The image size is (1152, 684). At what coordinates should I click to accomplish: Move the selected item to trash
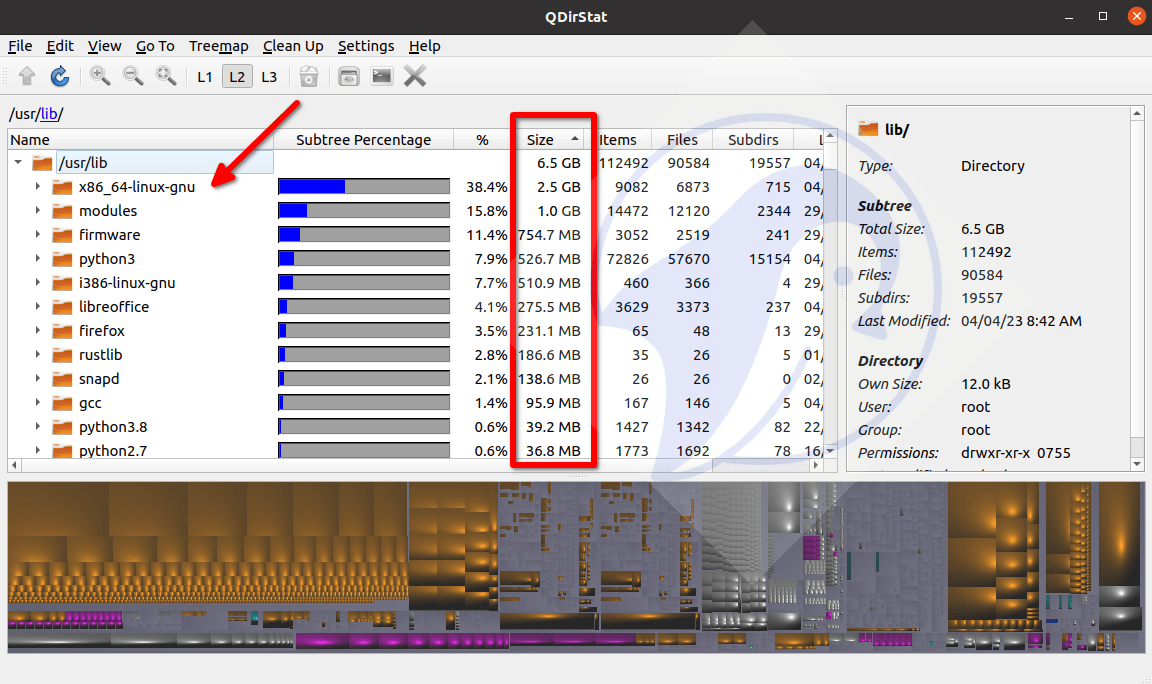308,76
